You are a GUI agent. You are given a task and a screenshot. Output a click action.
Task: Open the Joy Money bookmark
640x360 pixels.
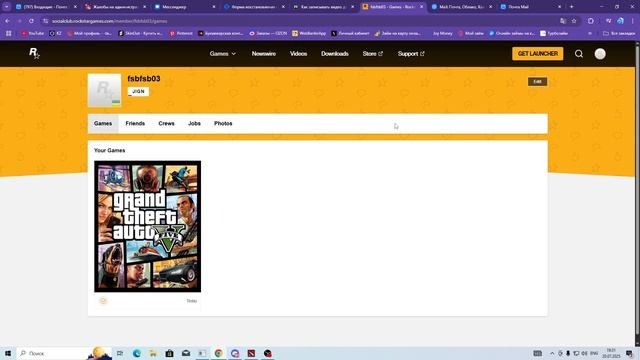click(x=442, y=33)
